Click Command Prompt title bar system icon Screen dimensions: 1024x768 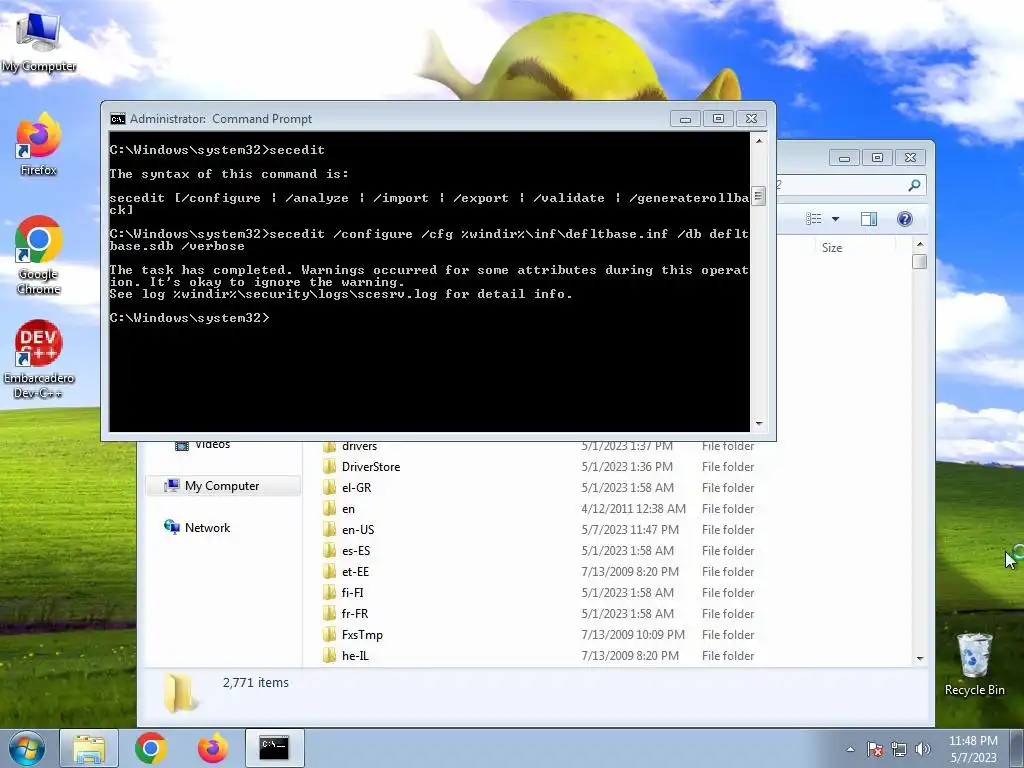[118, 119]
